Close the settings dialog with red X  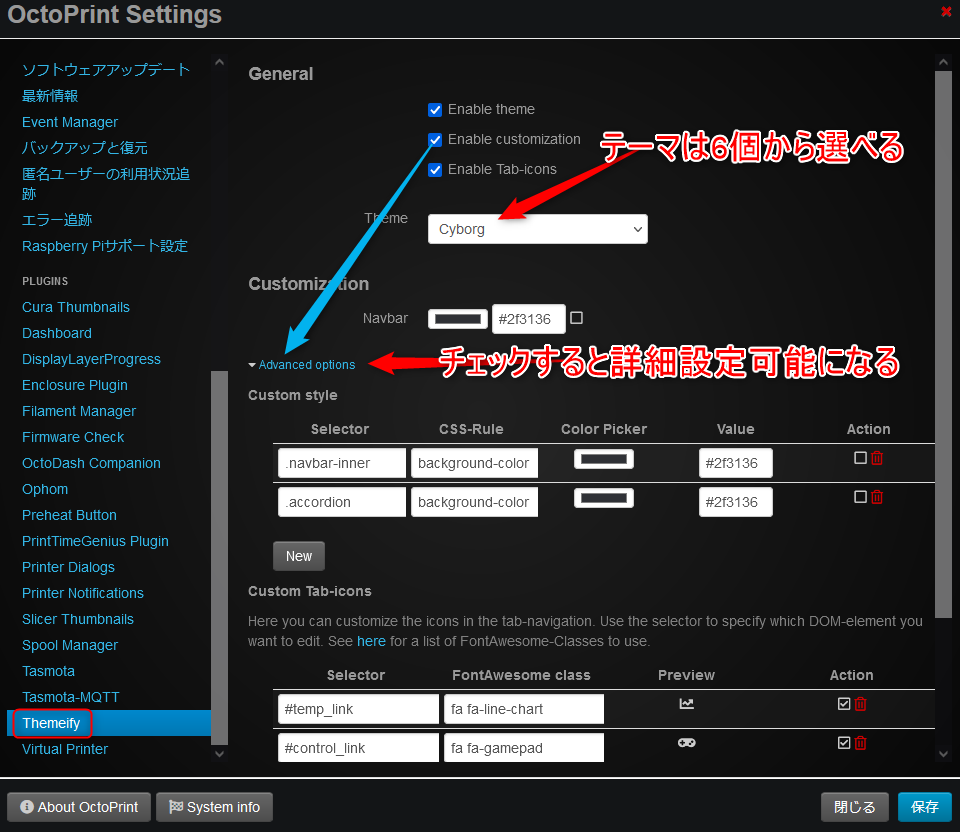(947, 11)
